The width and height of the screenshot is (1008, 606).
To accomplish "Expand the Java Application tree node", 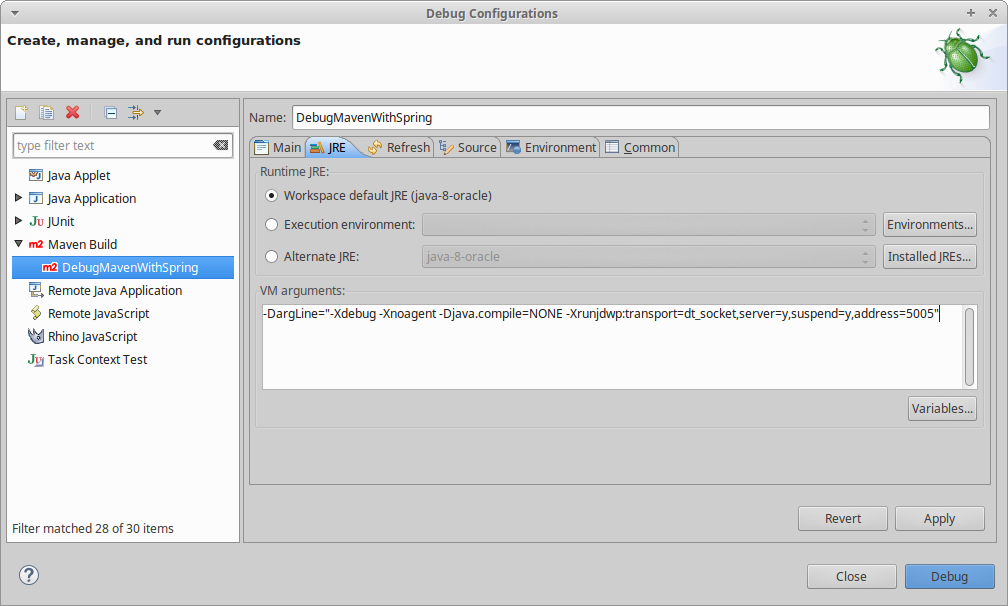I will [x=19, y=198].
